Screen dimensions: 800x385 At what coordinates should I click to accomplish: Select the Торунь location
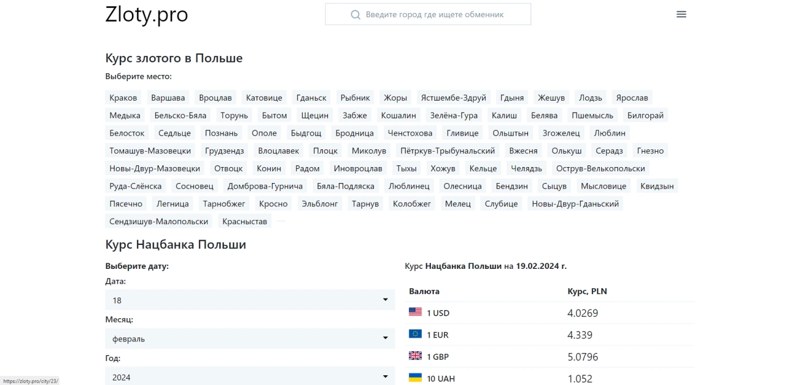[x=234, y=115]
